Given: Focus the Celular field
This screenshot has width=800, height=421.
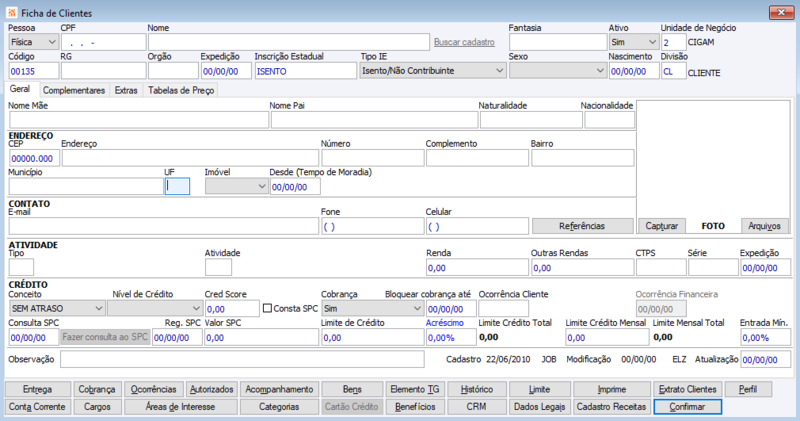Looking at the screenshot, I should (477, 226).
